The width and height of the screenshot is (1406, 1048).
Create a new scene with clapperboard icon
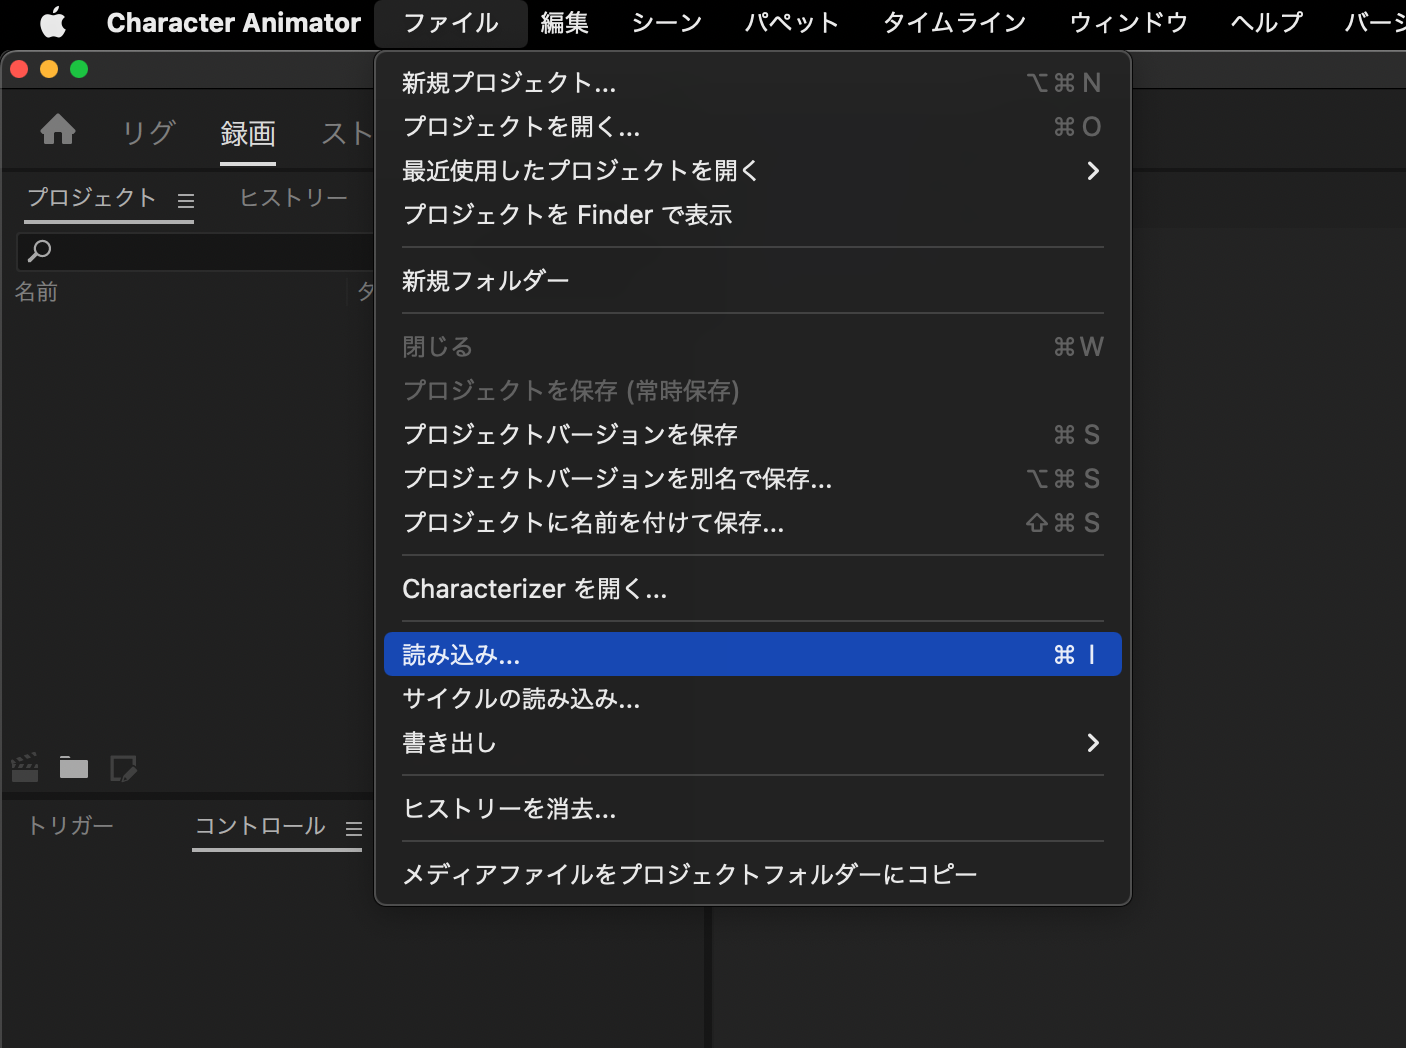tap(25, 767)
